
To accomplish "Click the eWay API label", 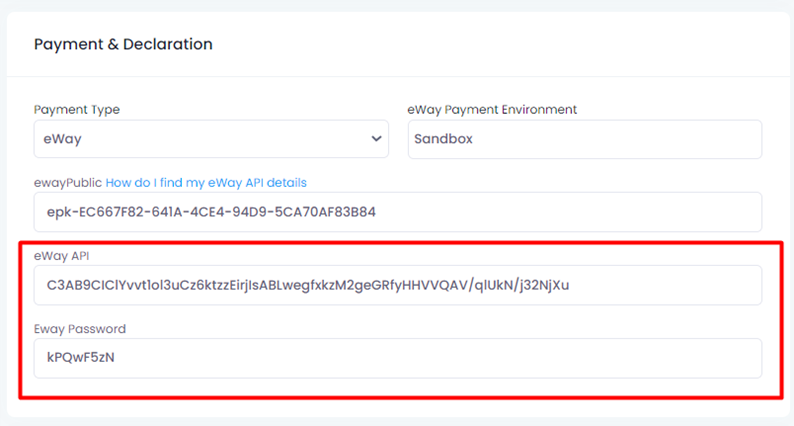I will click(x=61, y=256).
